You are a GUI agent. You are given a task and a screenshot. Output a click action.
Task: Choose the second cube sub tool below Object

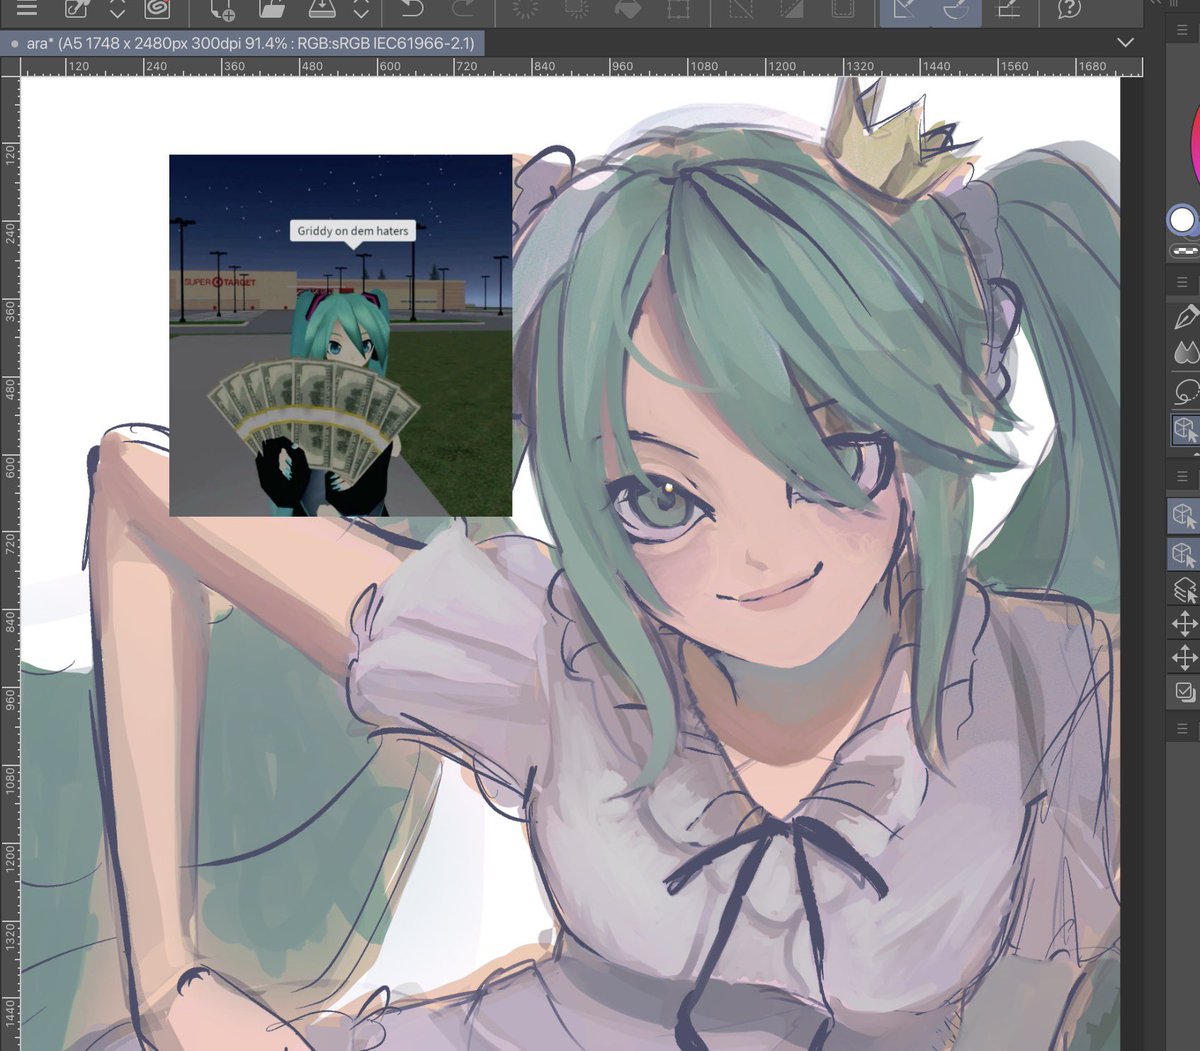[x=1185, y=554]
